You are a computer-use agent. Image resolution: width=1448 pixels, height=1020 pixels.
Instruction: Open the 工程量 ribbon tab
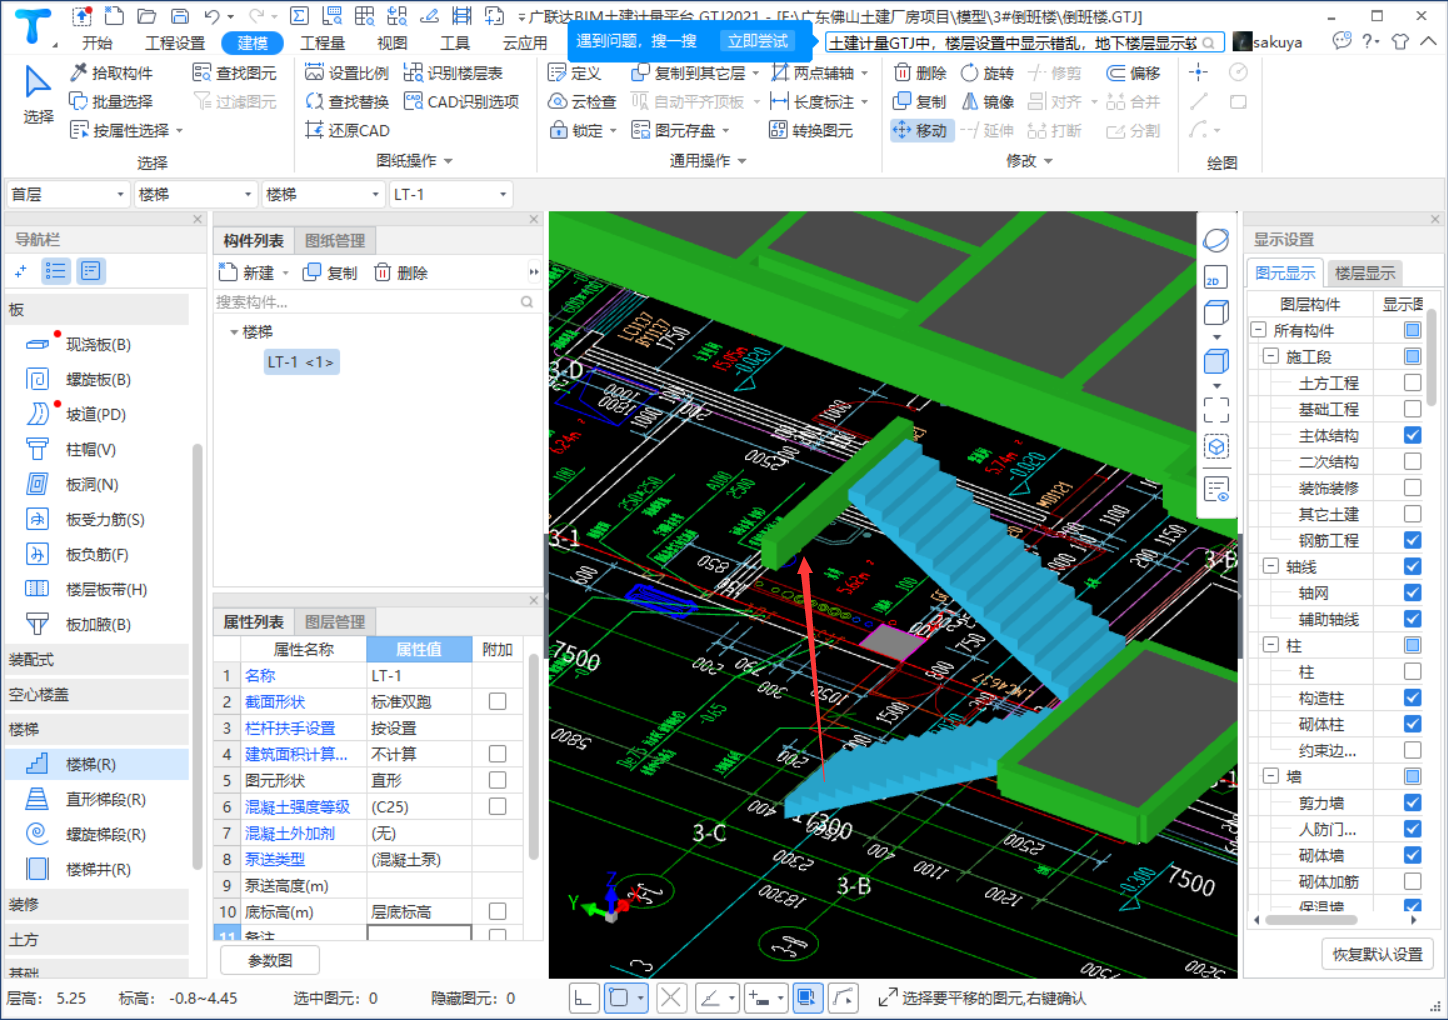pos(322,43)
